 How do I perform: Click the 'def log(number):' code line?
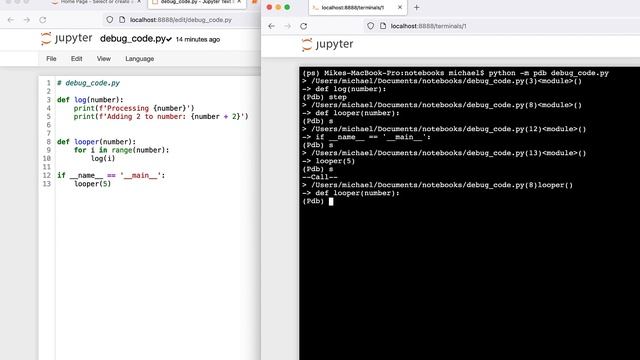click(90, 100)
